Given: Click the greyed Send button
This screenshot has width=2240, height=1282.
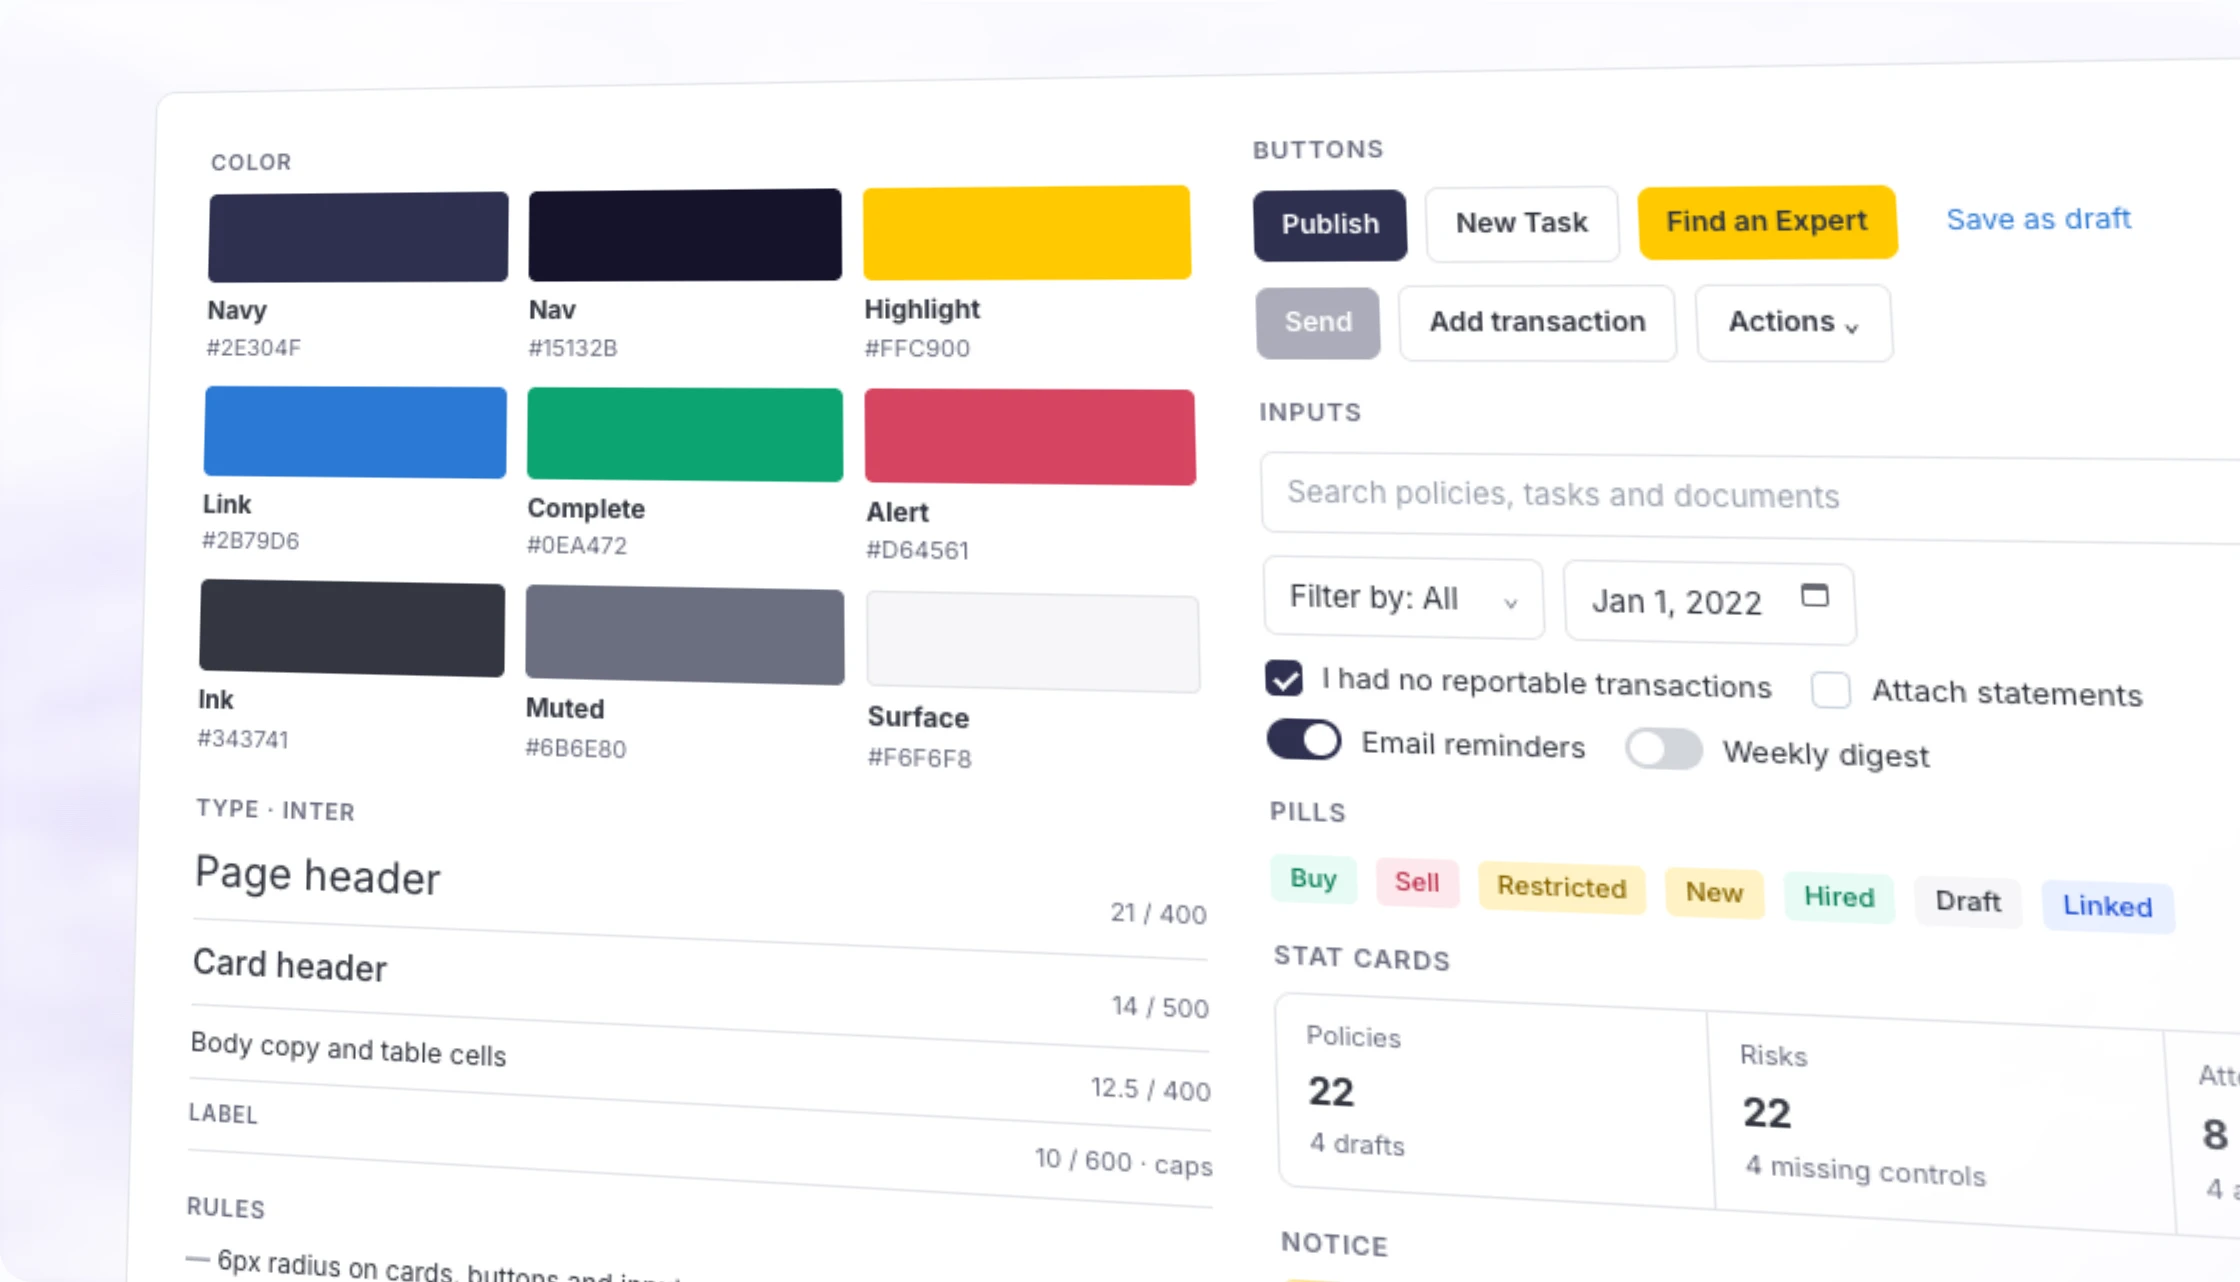Looking at the screenshot, I should (x=1318, y=322).
